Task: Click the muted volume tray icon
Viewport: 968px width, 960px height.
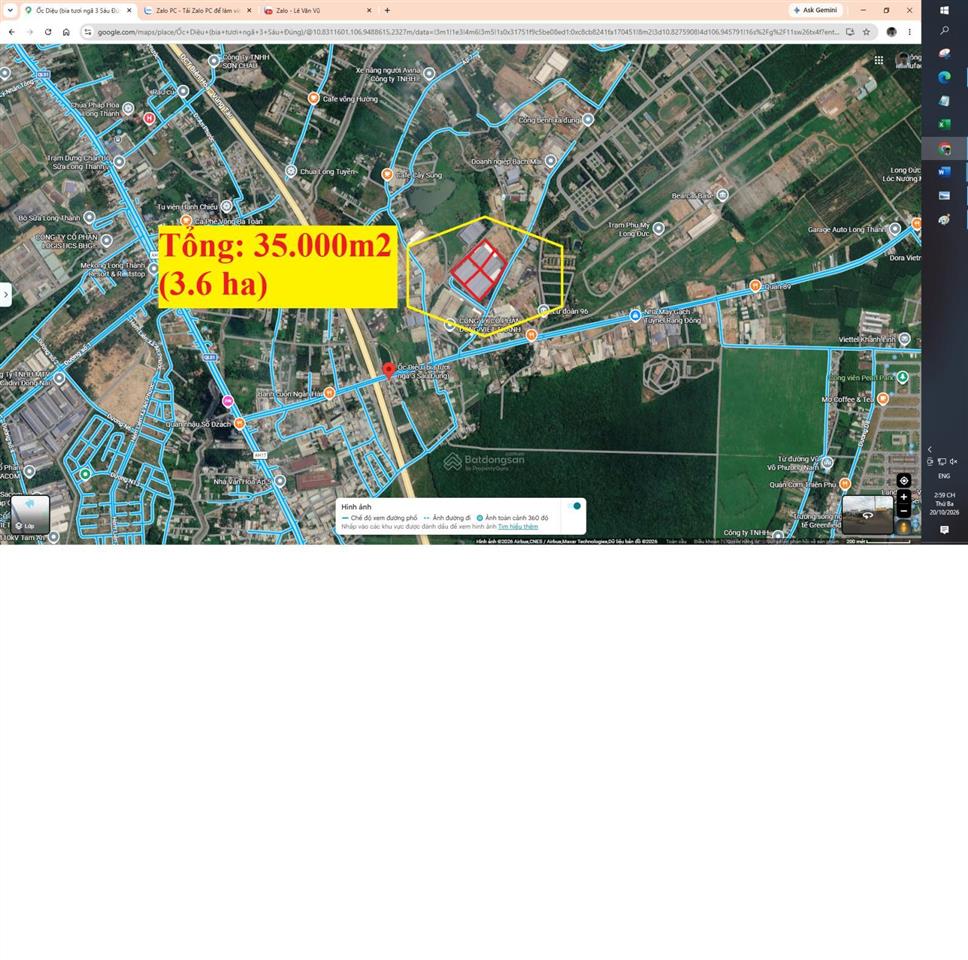Action: [x=954, y=461]
